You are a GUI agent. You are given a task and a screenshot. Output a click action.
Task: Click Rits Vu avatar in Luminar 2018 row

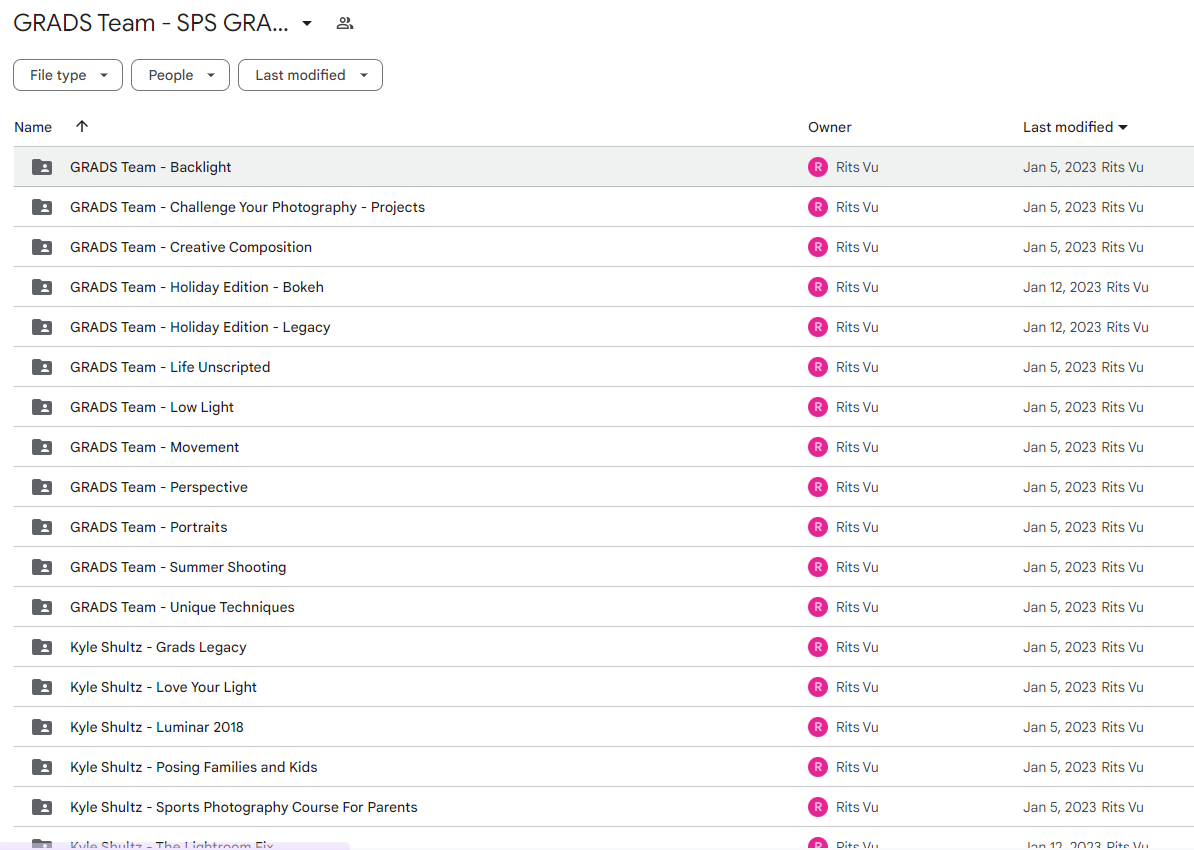[818, 727]
